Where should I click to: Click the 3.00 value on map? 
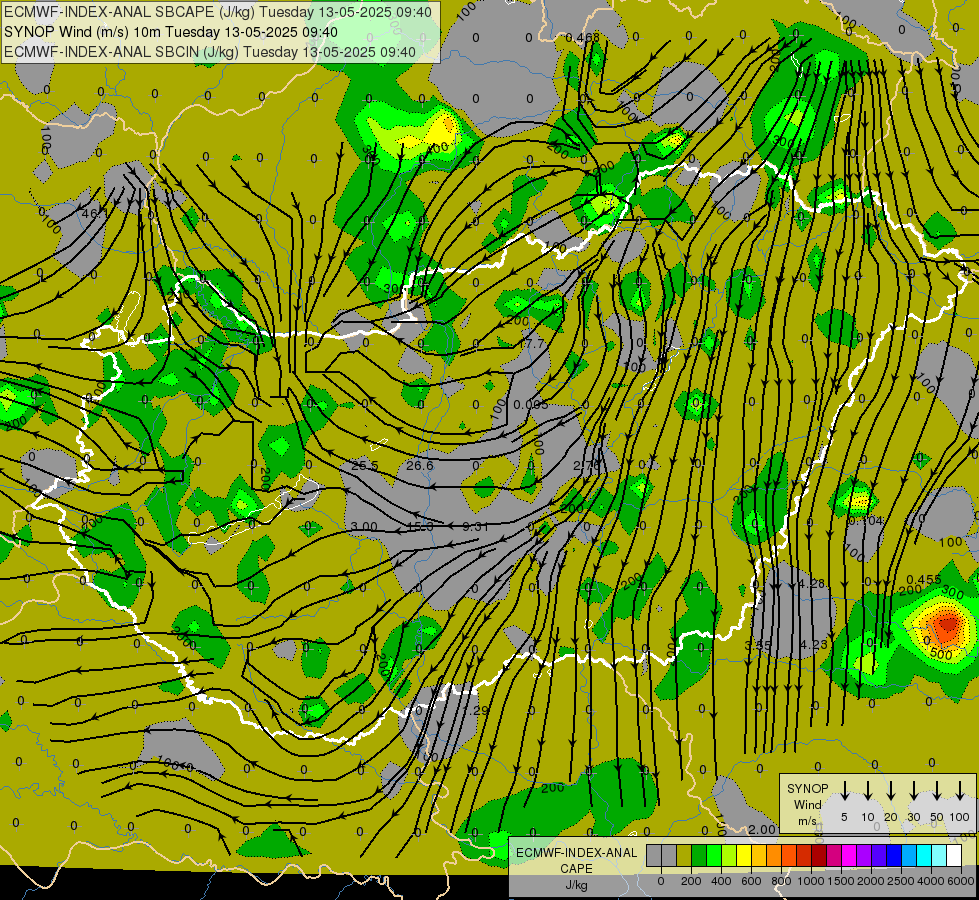click(x=364, y=527)
